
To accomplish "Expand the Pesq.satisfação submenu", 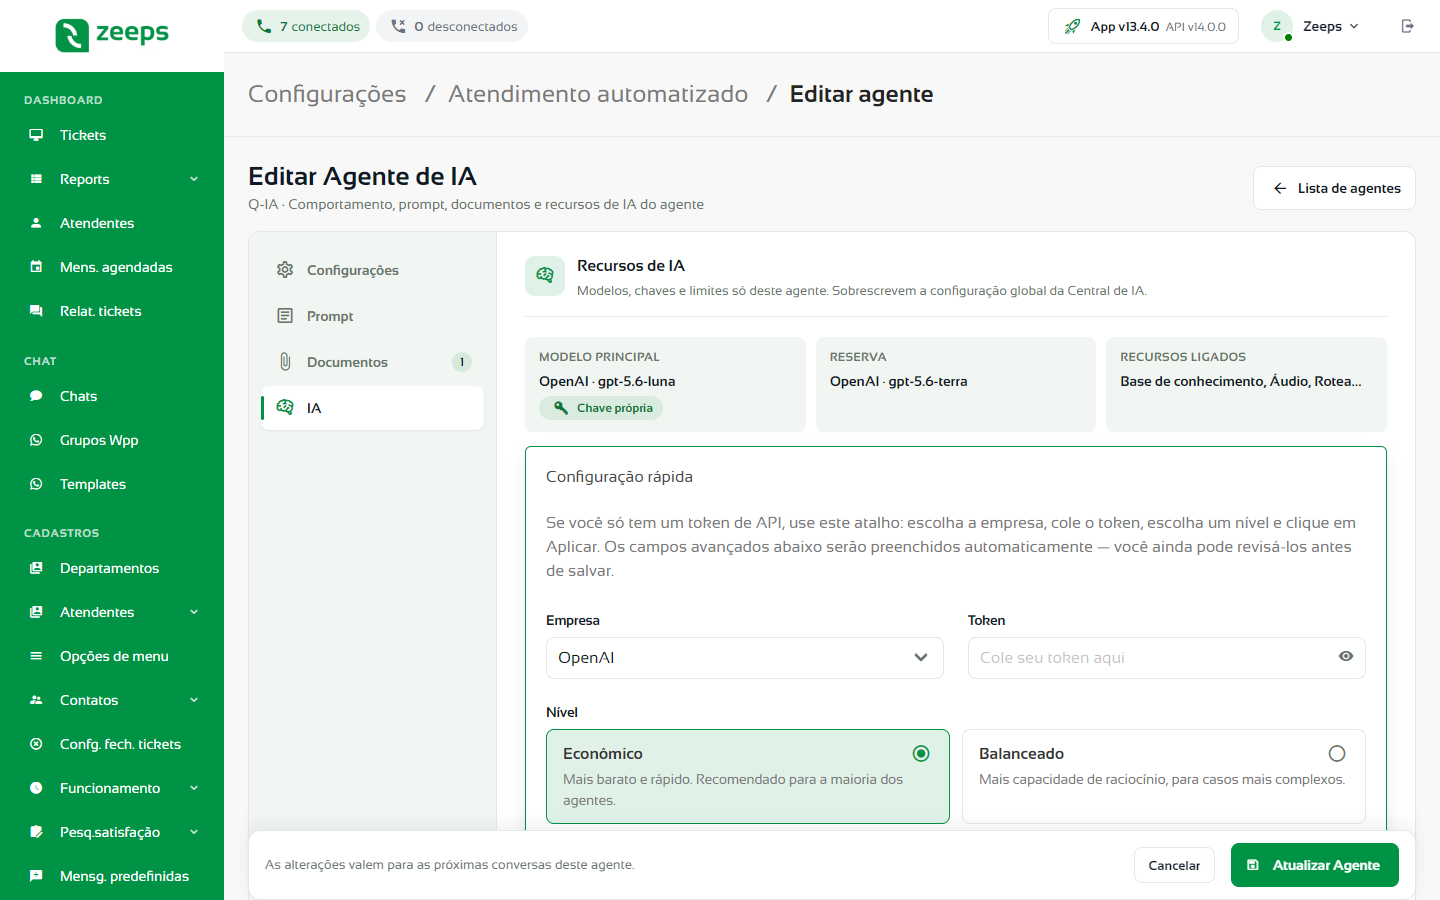I will (x=194, y=832).
